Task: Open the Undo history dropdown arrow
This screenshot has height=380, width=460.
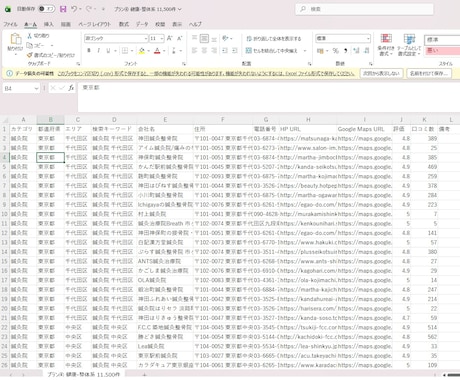Action: pyautogui.click(x=80, y=9)
